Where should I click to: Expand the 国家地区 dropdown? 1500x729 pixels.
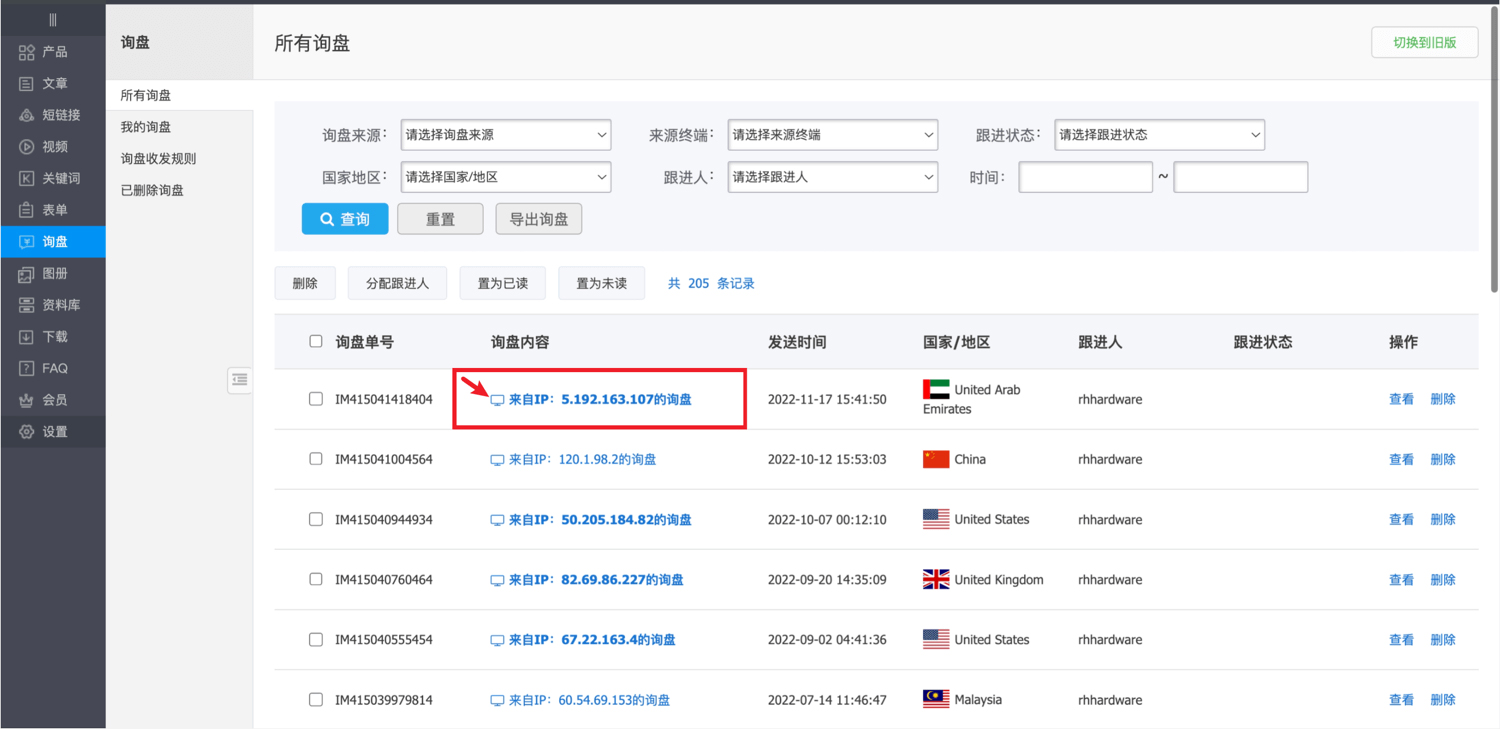point(505,177)
